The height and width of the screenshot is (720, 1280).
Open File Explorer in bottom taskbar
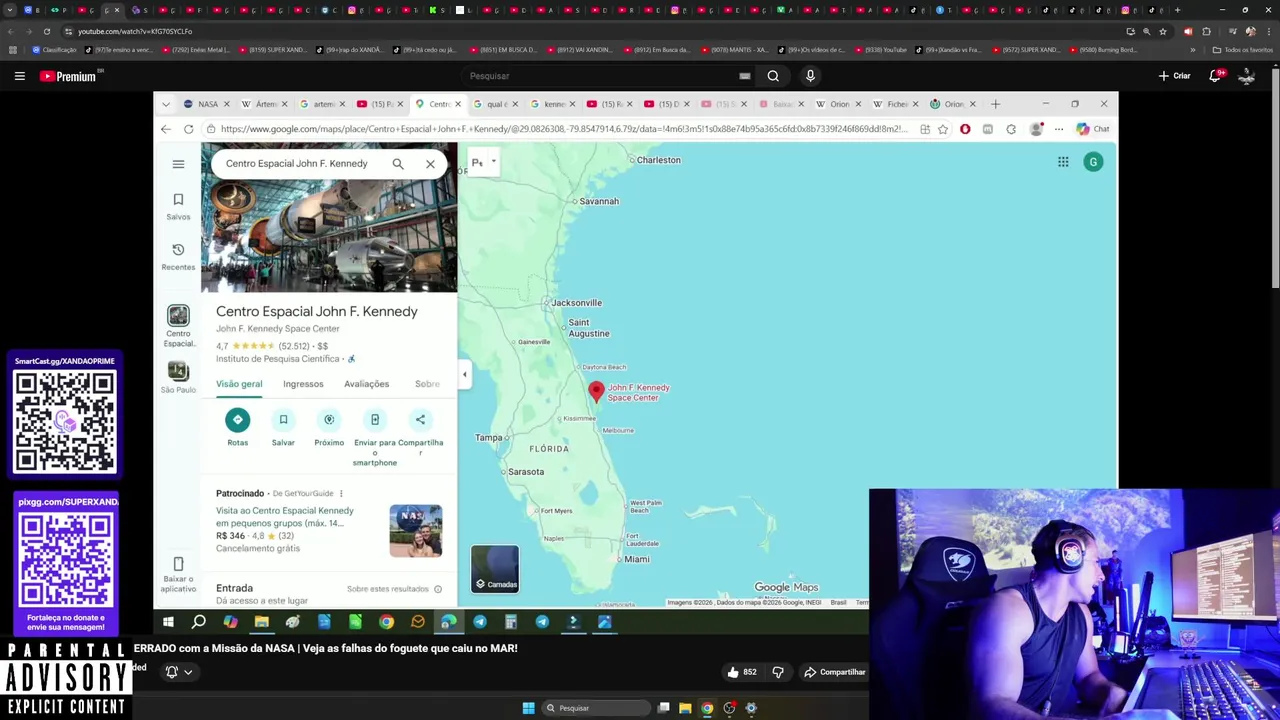click(x=685, y=708)
